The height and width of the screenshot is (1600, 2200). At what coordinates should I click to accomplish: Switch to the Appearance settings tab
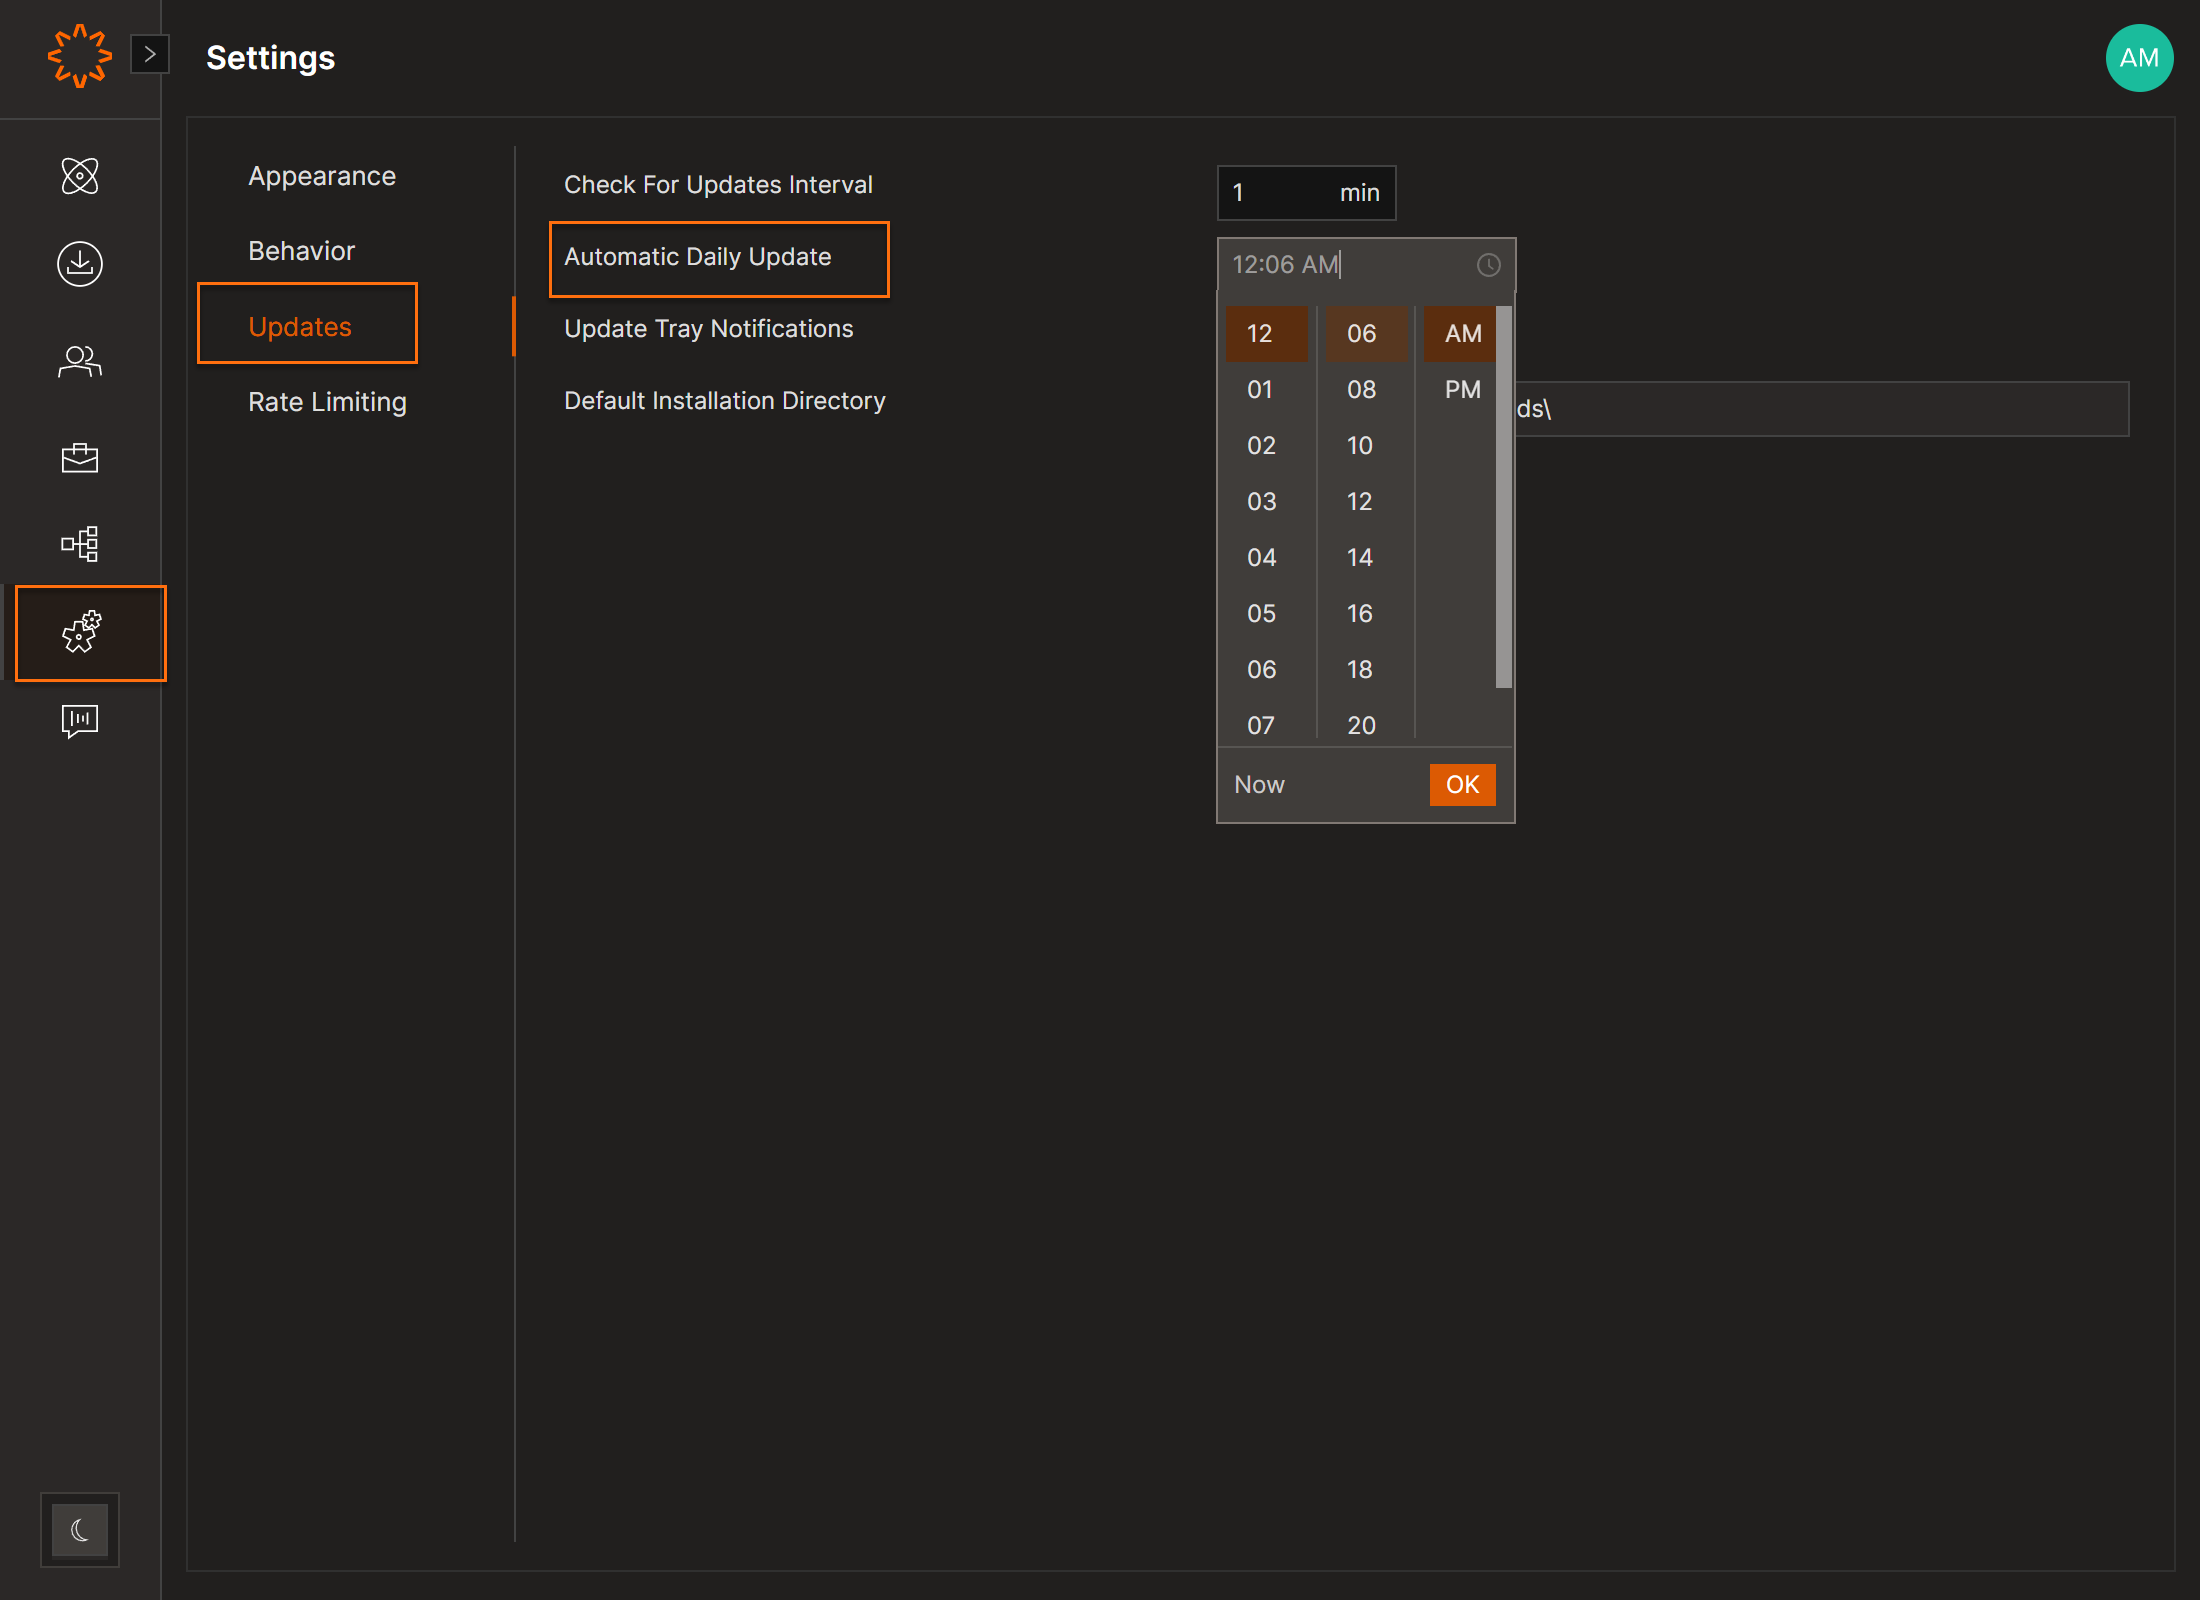322,176
